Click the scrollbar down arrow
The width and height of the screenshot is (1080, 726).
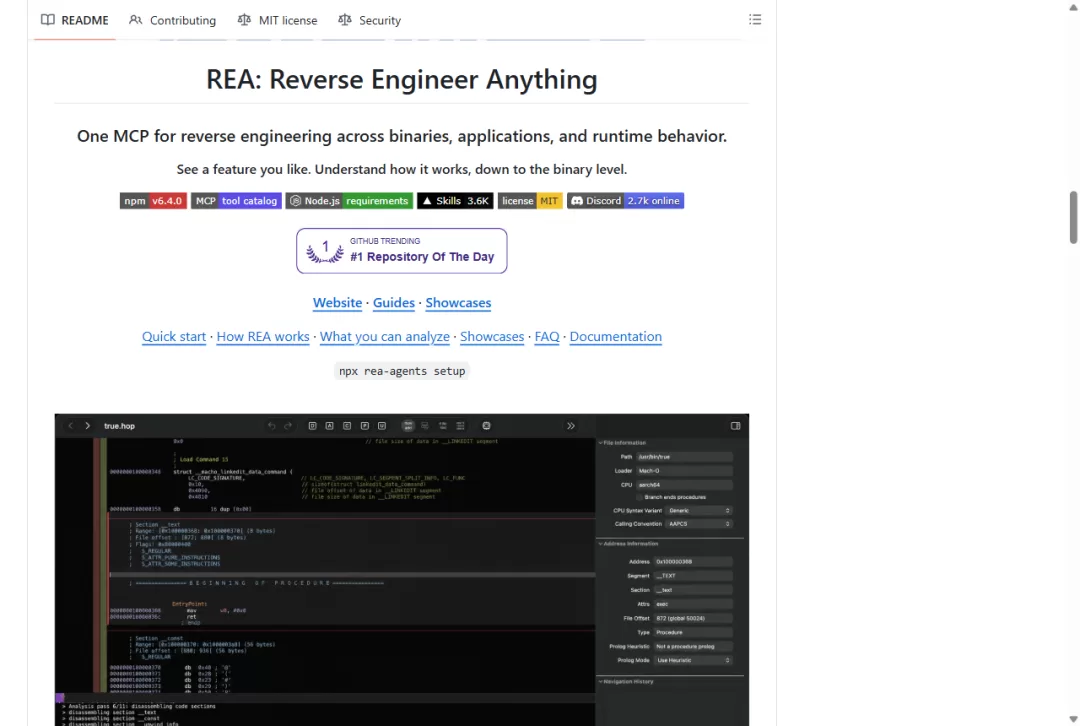[1073, 720]
